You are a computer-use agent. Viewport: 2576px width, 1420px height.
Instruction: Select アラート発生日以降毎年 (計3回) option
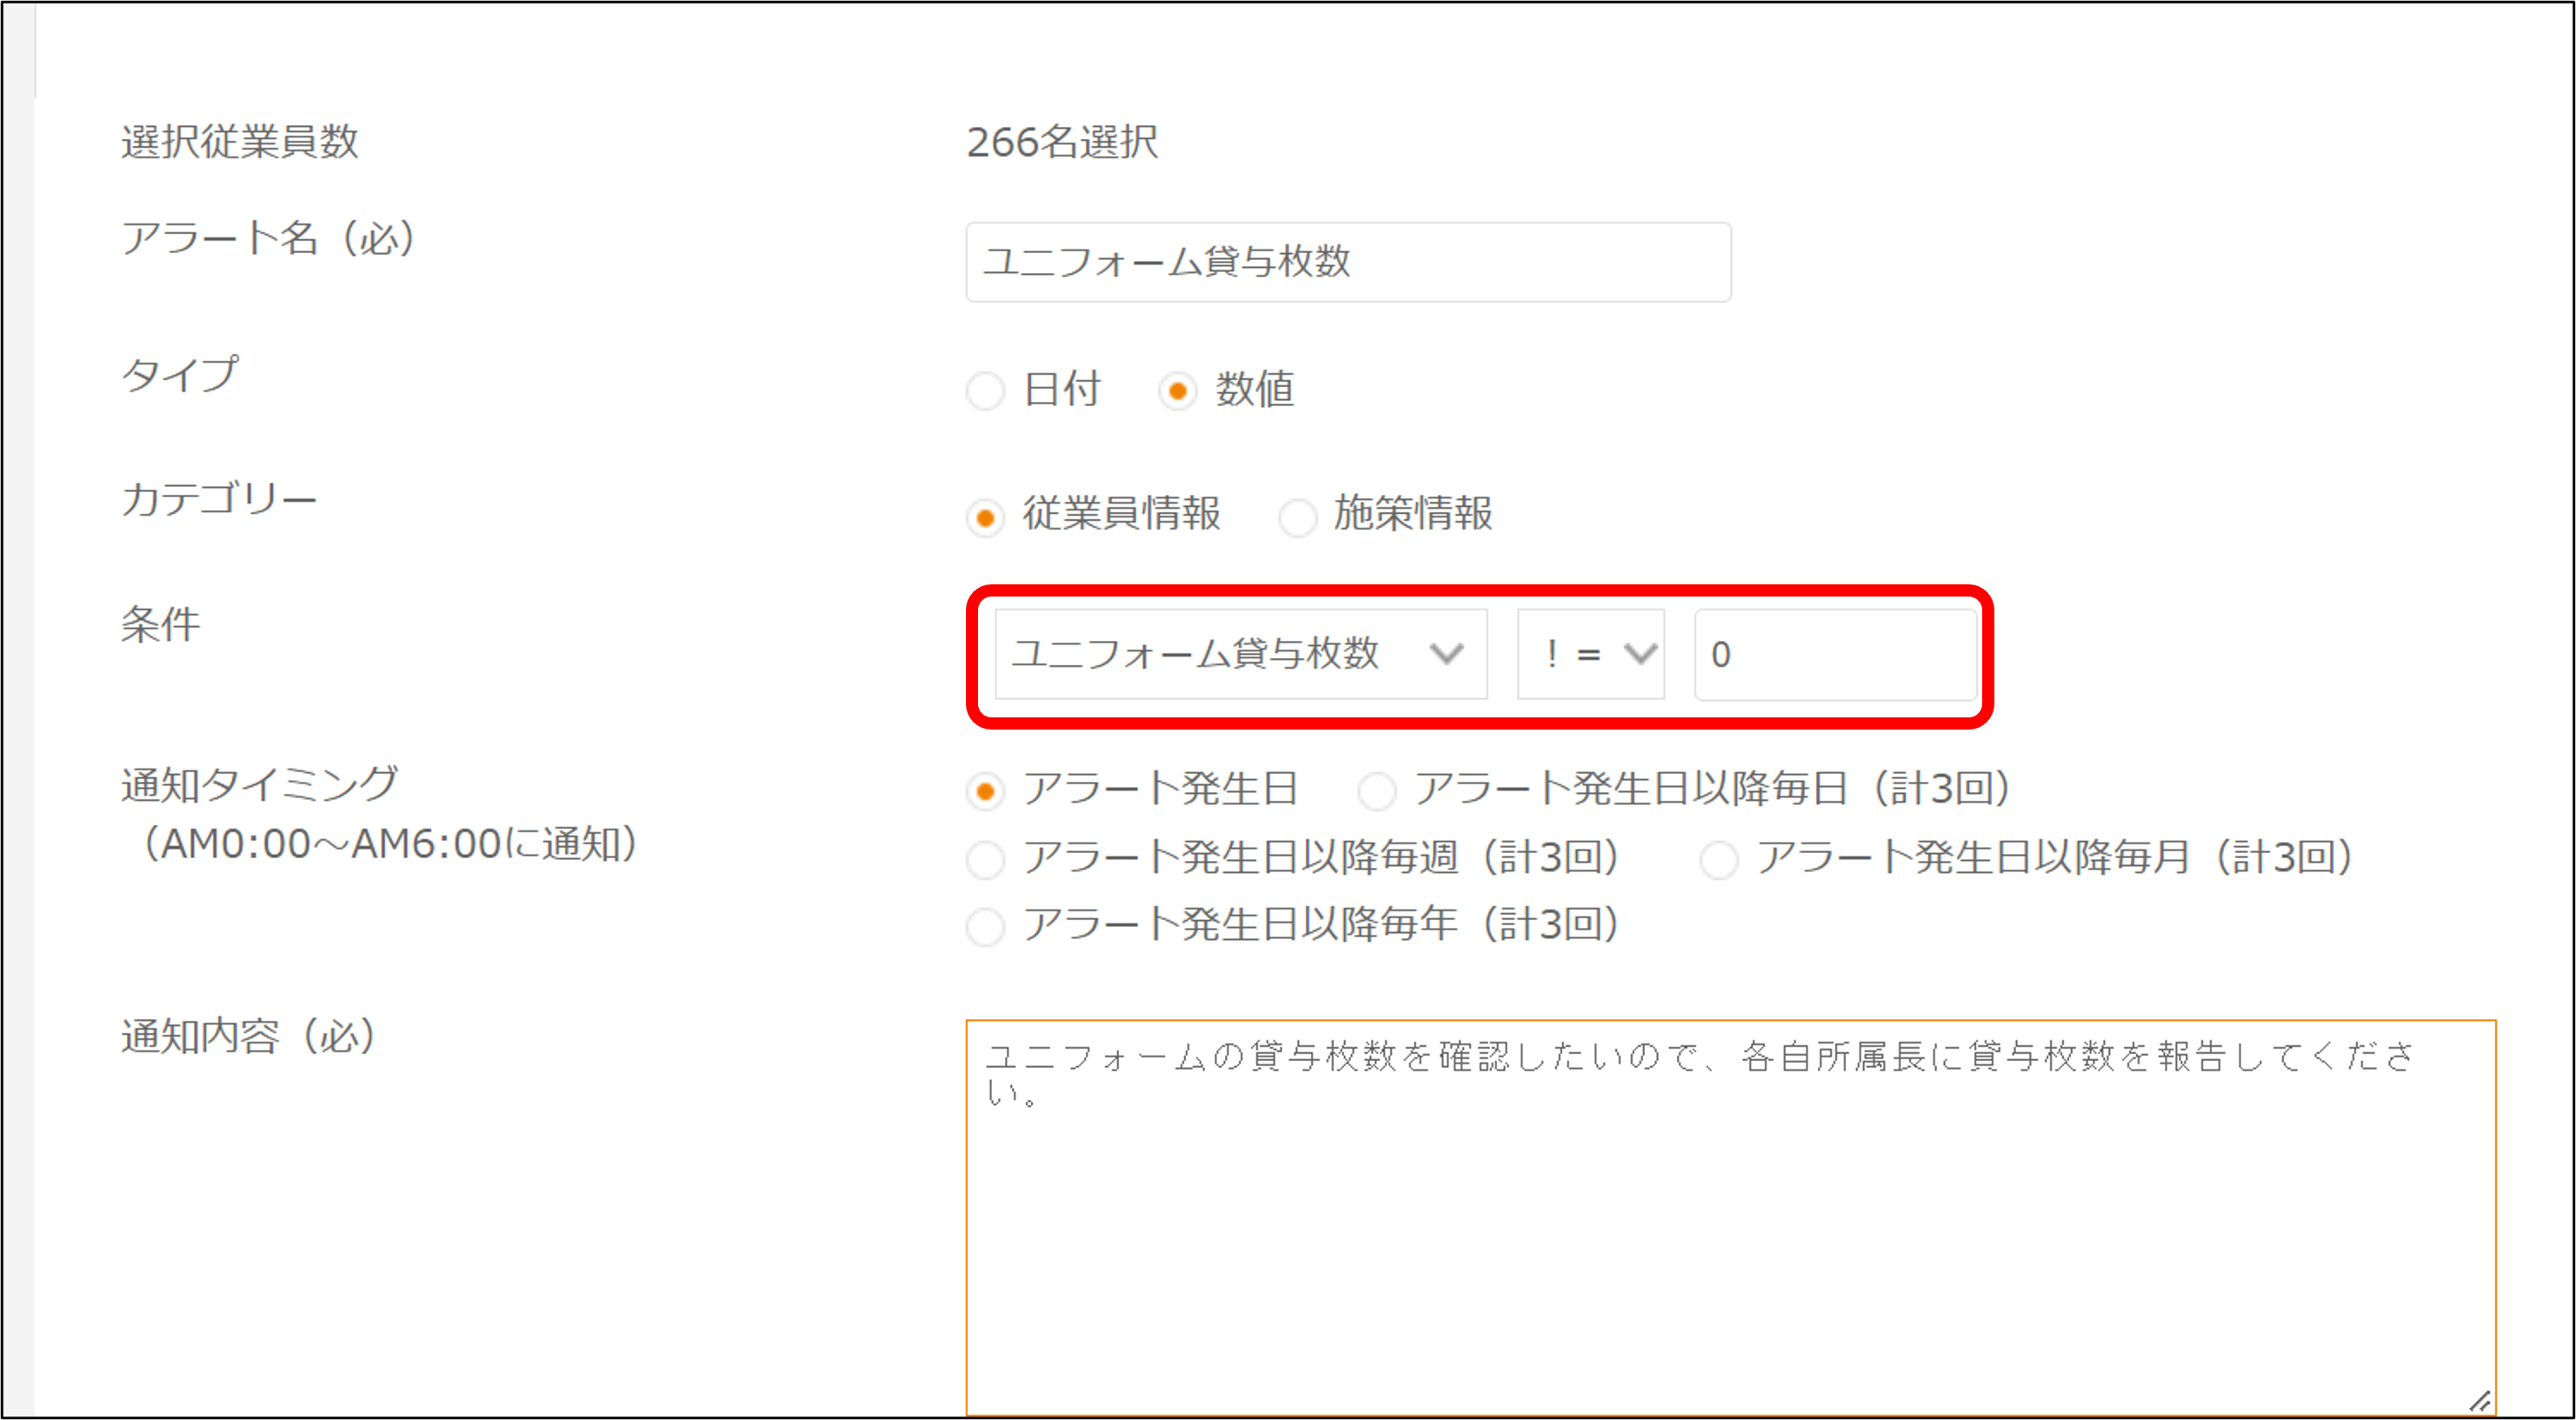tap(985, 926)
